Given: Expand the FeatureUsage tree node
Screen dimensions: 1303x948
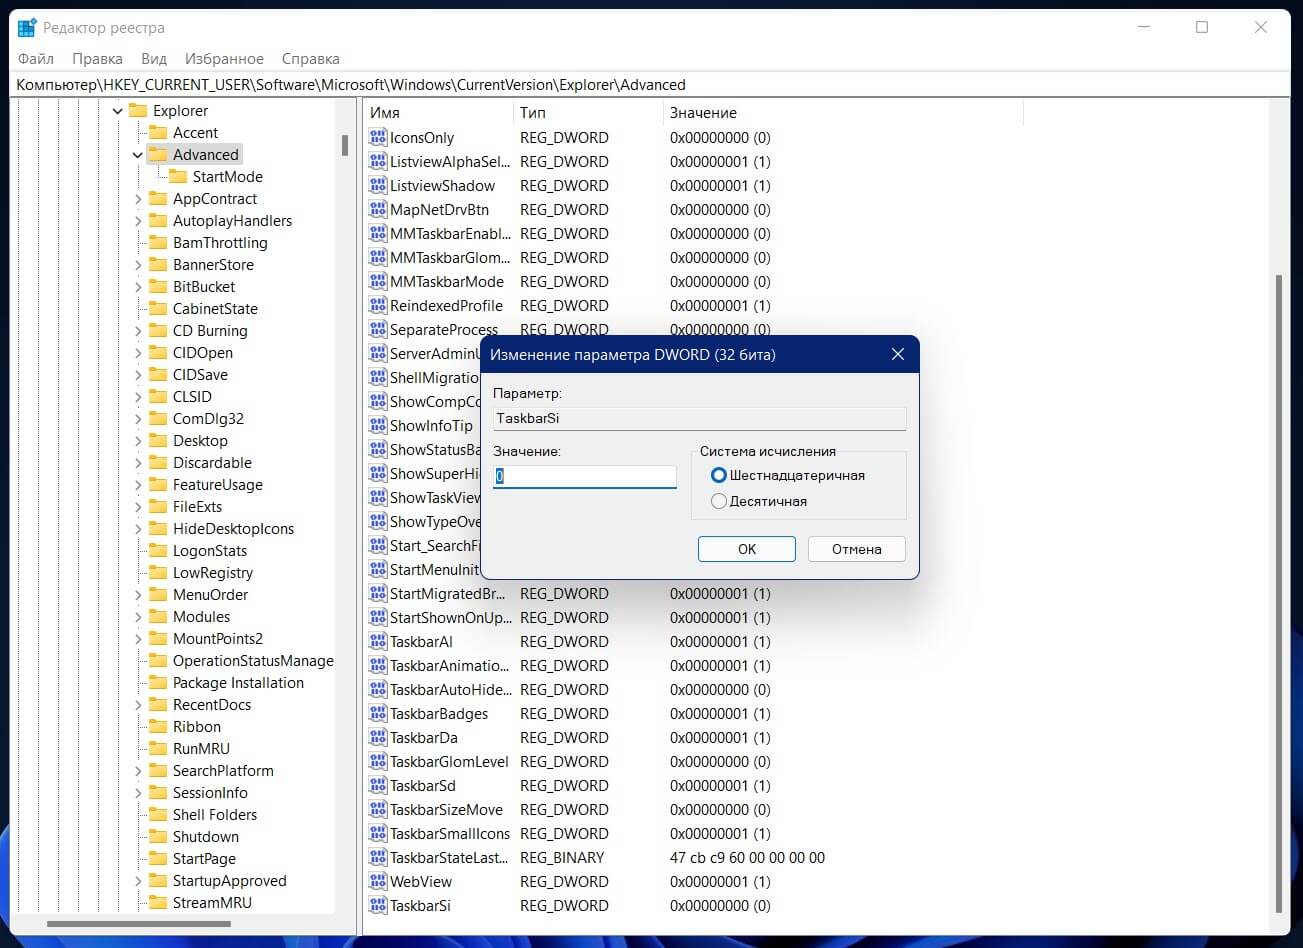Looking at the screenshot, I should pos(138,485).
